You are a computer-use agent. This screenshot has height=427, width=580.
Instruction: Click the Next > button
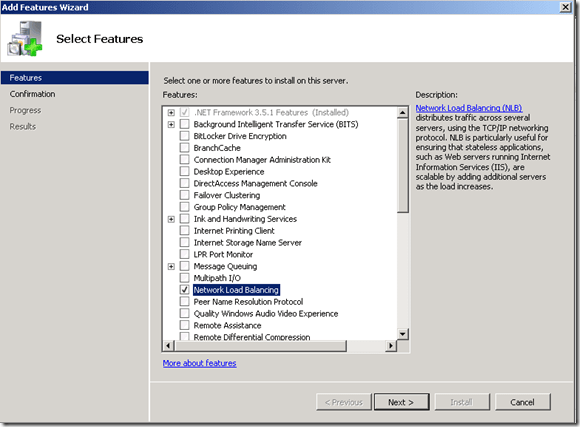(401, 402)
